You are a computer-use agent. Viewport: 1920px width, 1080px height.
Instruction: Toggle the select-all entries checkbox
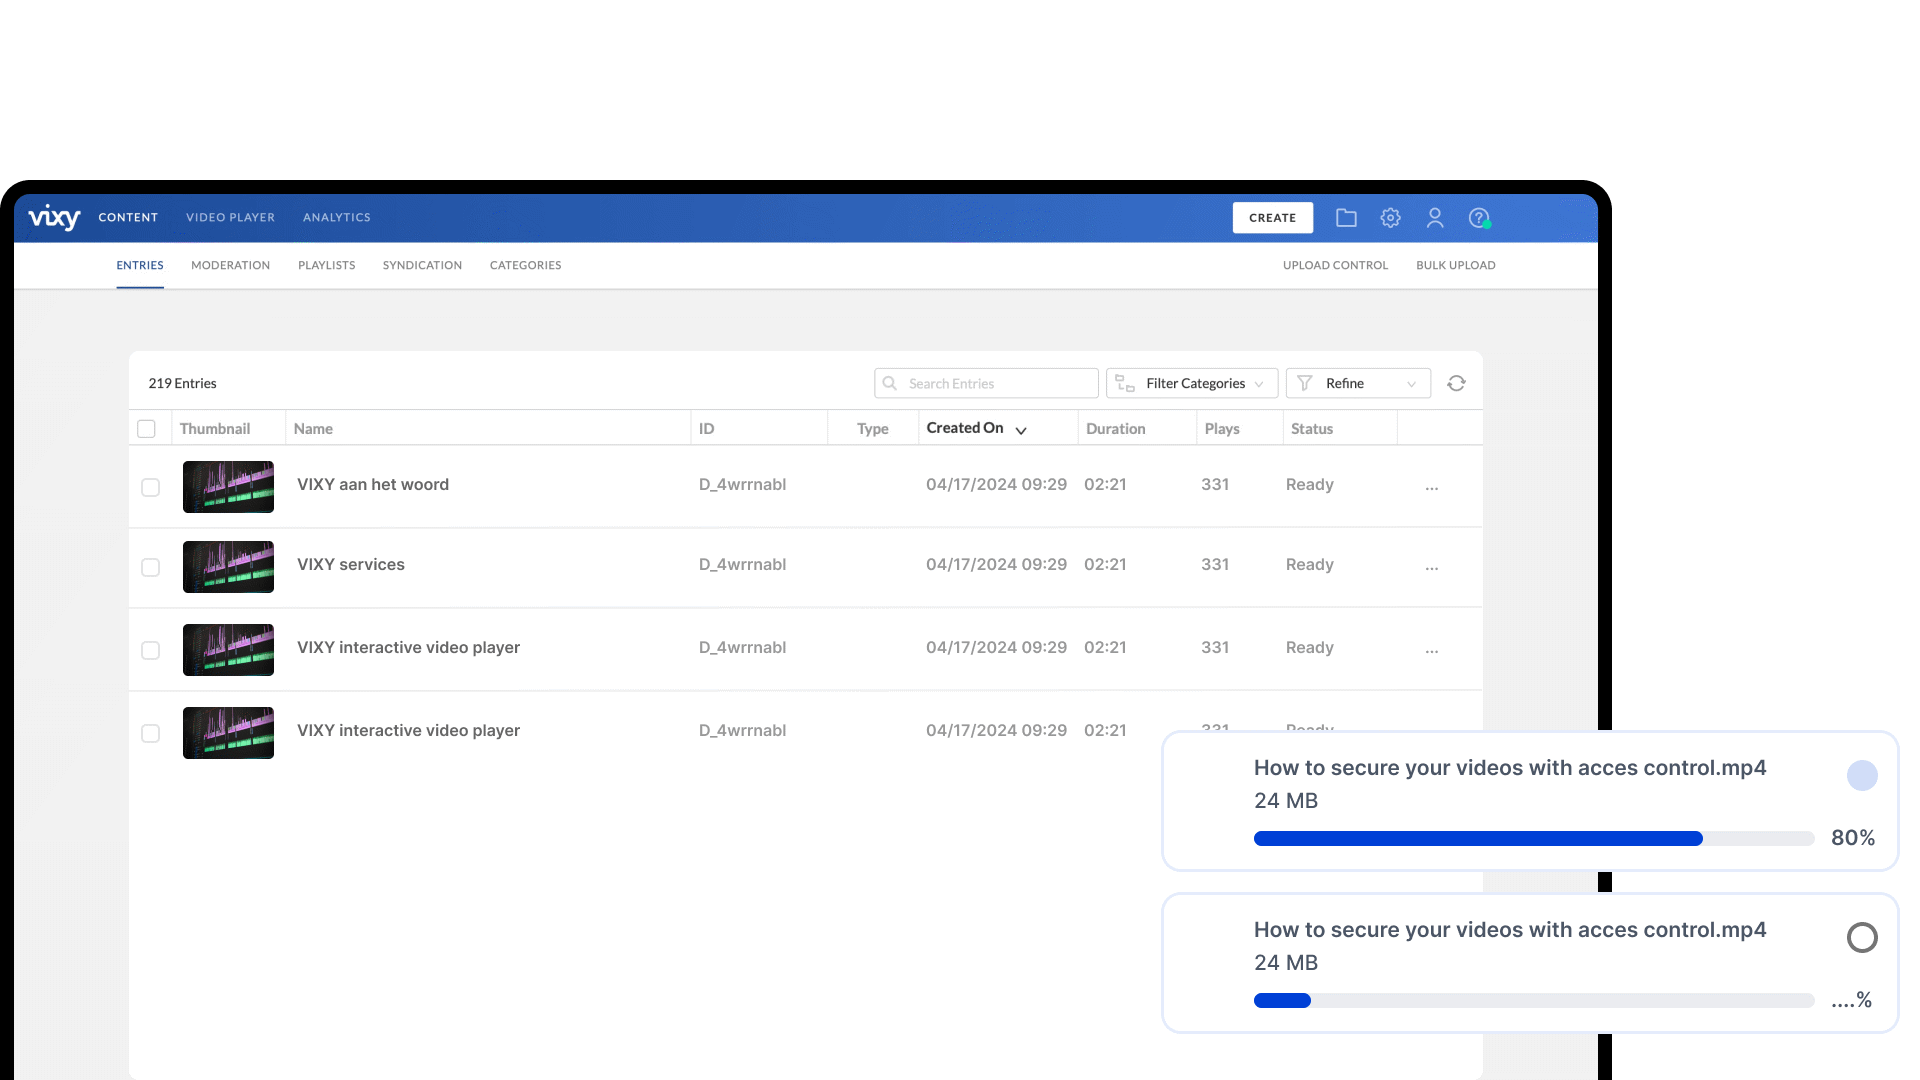(146, 429)
